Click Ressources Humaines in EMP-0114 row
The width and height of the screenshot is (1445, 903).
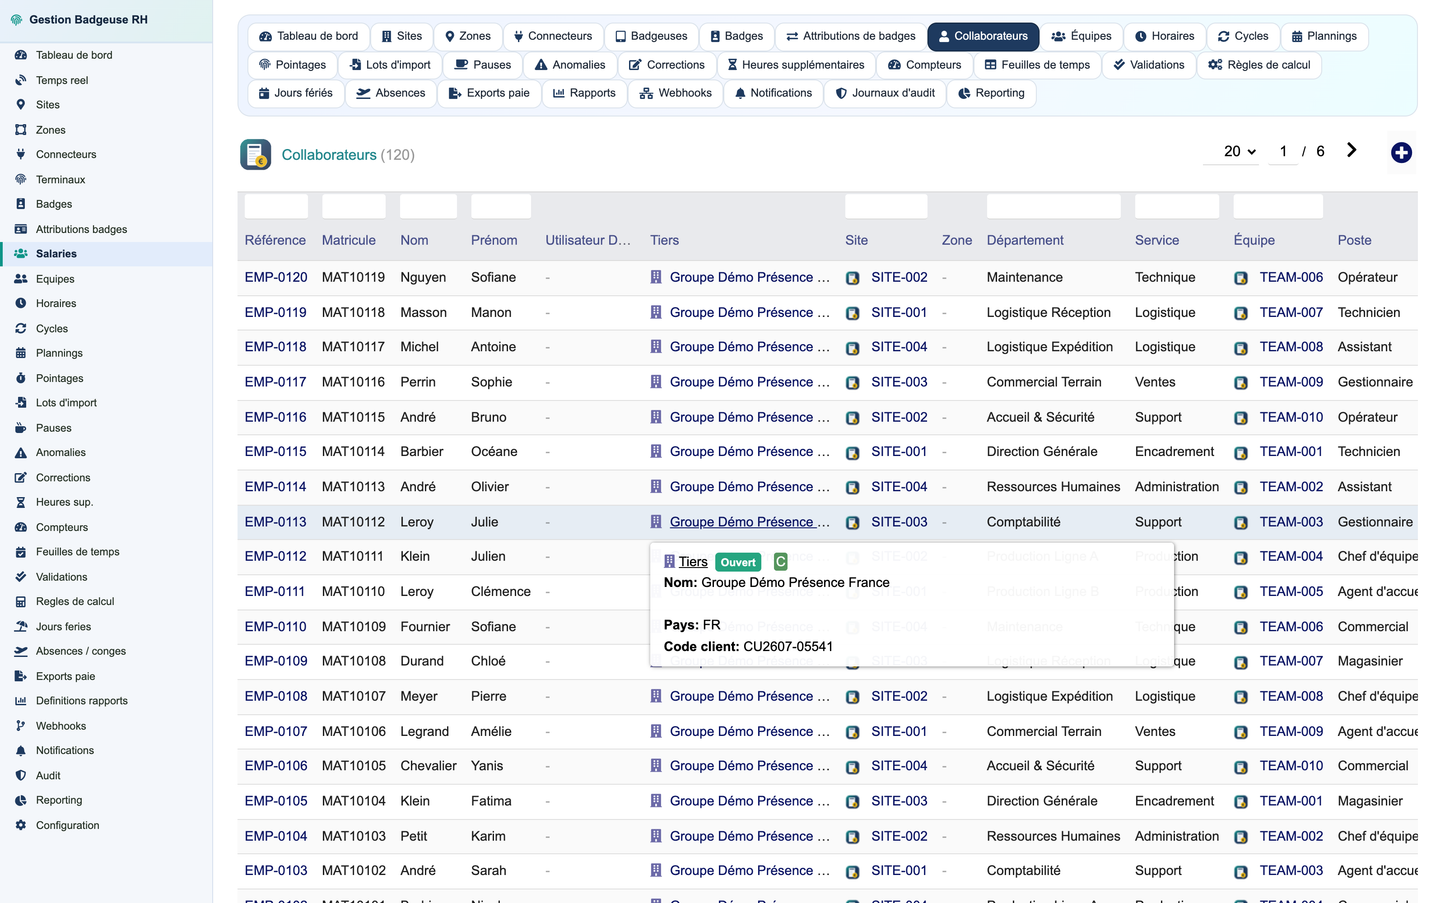point(1053,487)
